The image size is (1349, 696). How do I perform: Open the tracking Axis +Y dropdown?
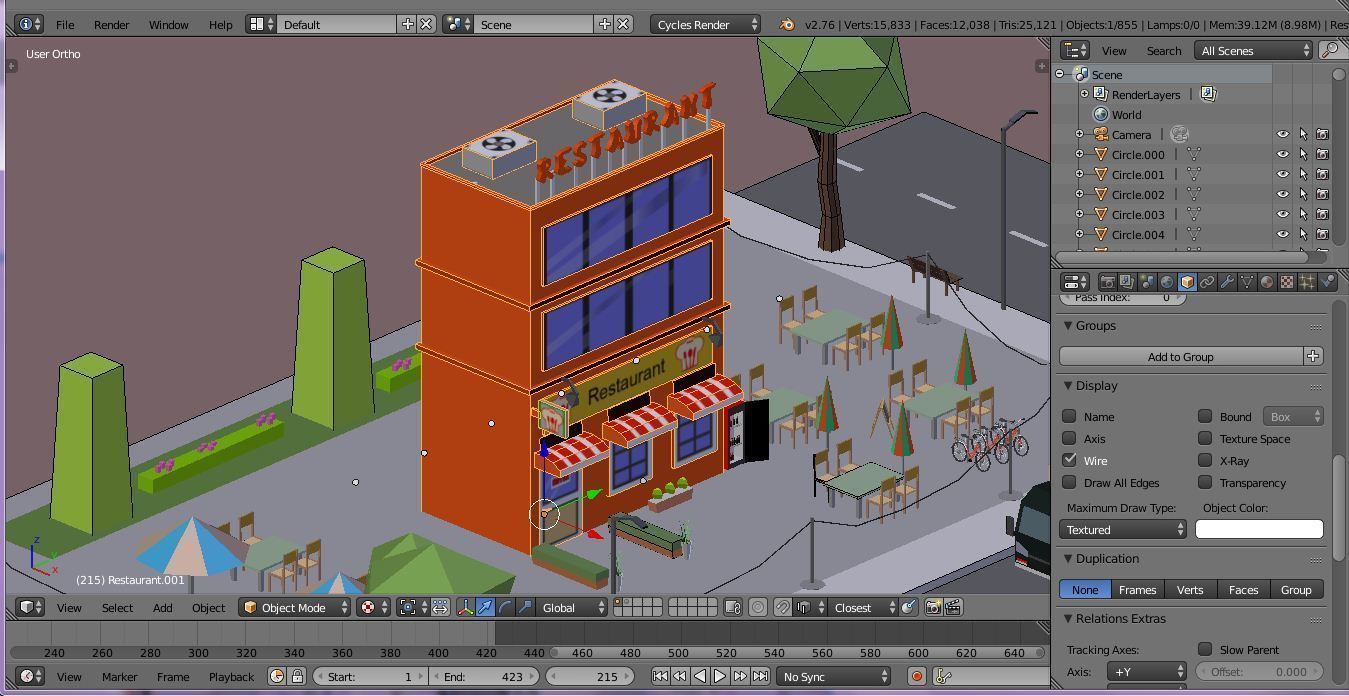click(1146, 671)
